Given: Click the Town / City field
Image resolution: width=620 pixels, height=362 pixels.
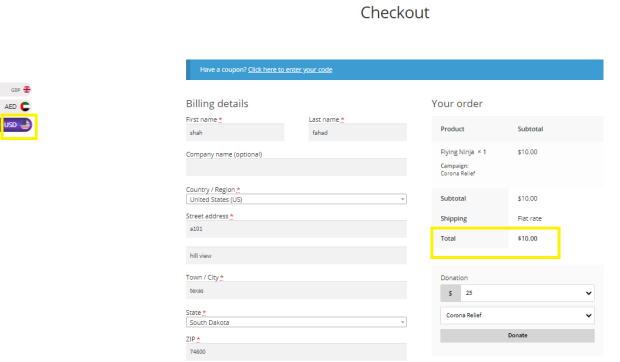Looking at the screenshot, I should 296,290.
